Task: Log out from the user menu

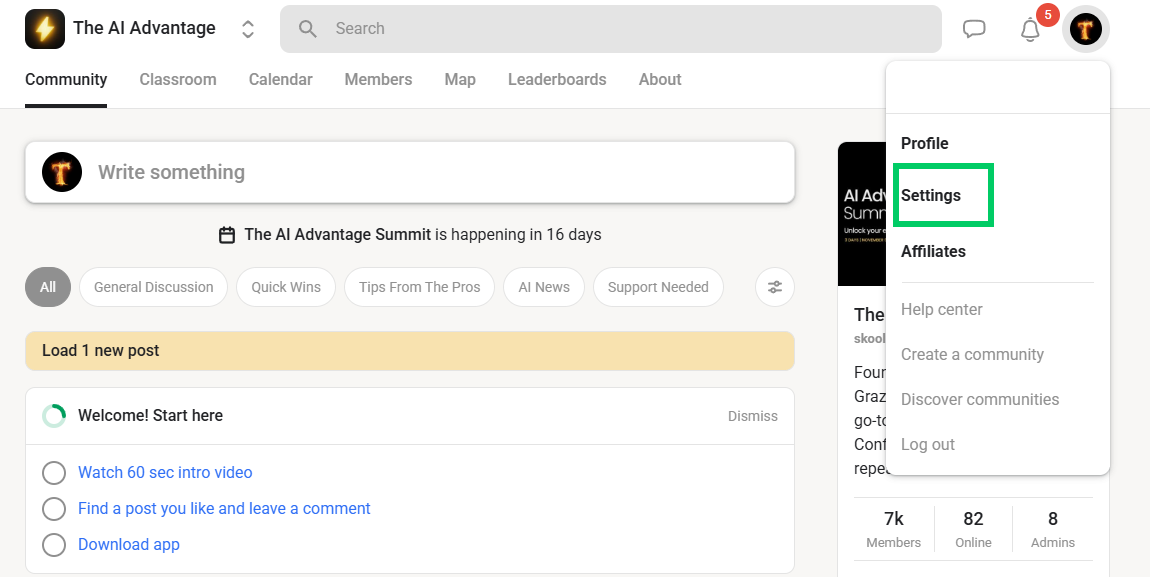Action: (928, 444)
